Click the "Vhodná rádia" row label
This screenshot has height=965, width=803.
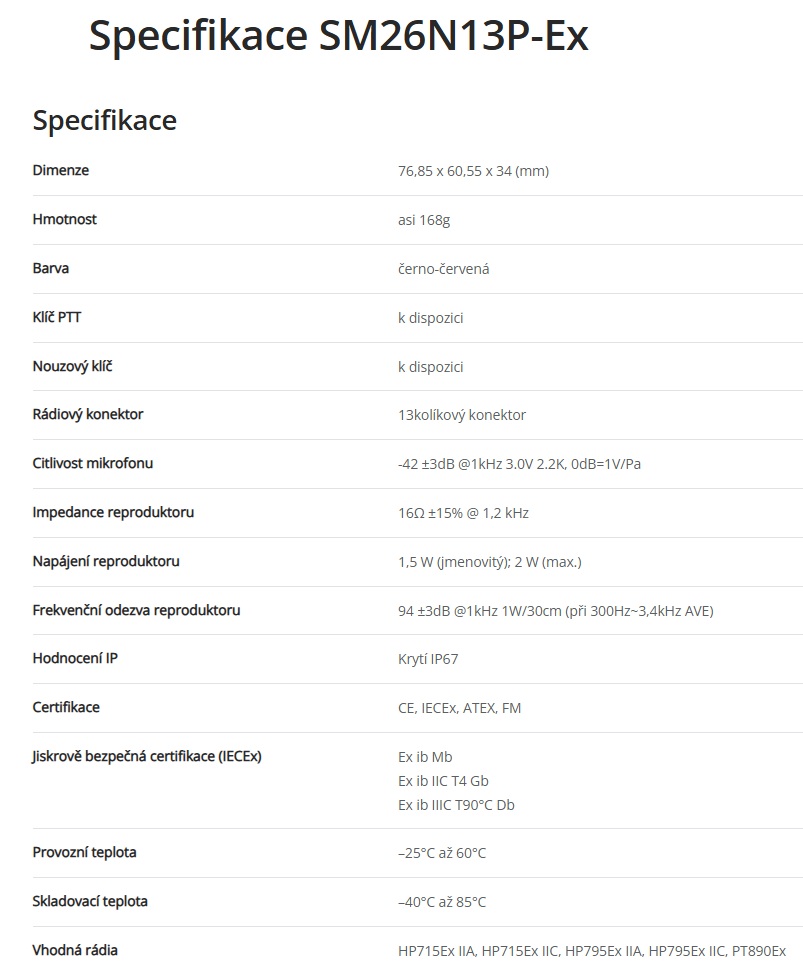(x=75, y=950)
